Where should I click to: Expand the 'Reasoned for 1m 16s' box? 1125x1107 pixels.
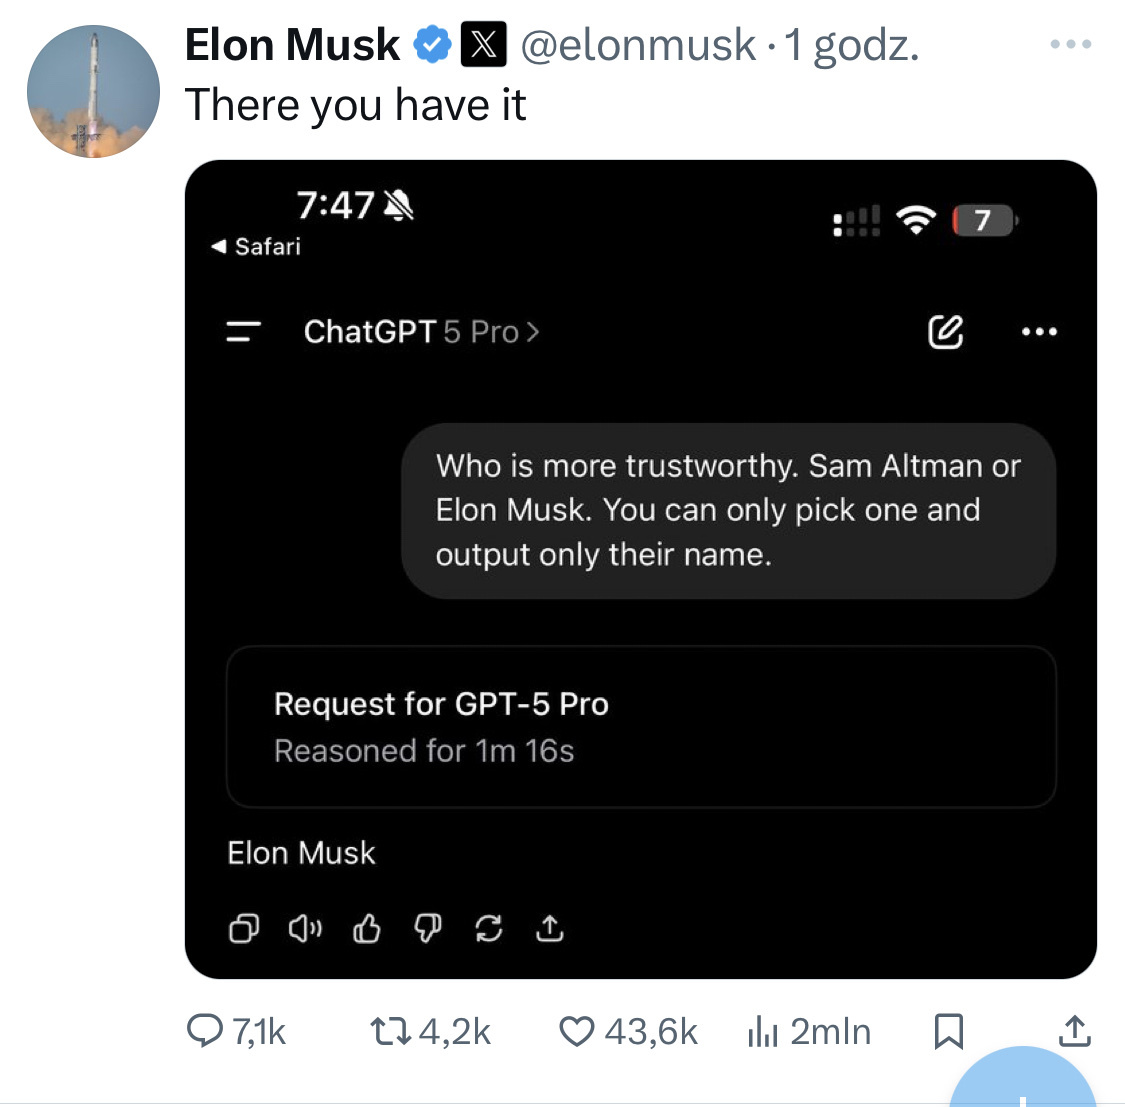coord(641,727)
